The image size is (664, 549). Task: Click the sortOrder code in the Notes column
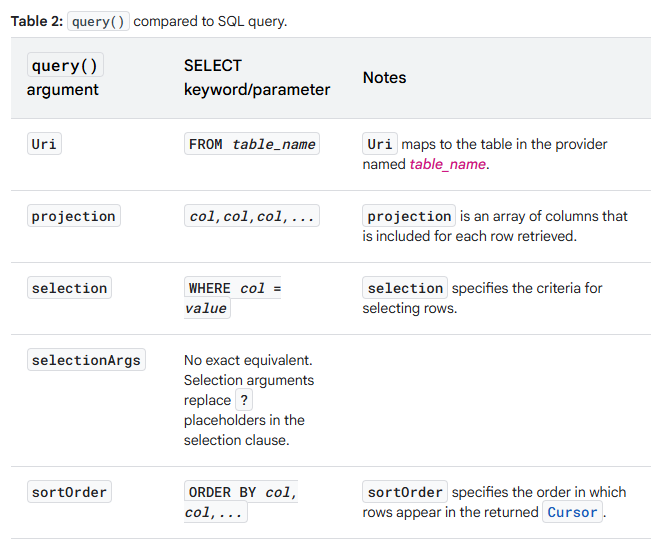point(405,492)
